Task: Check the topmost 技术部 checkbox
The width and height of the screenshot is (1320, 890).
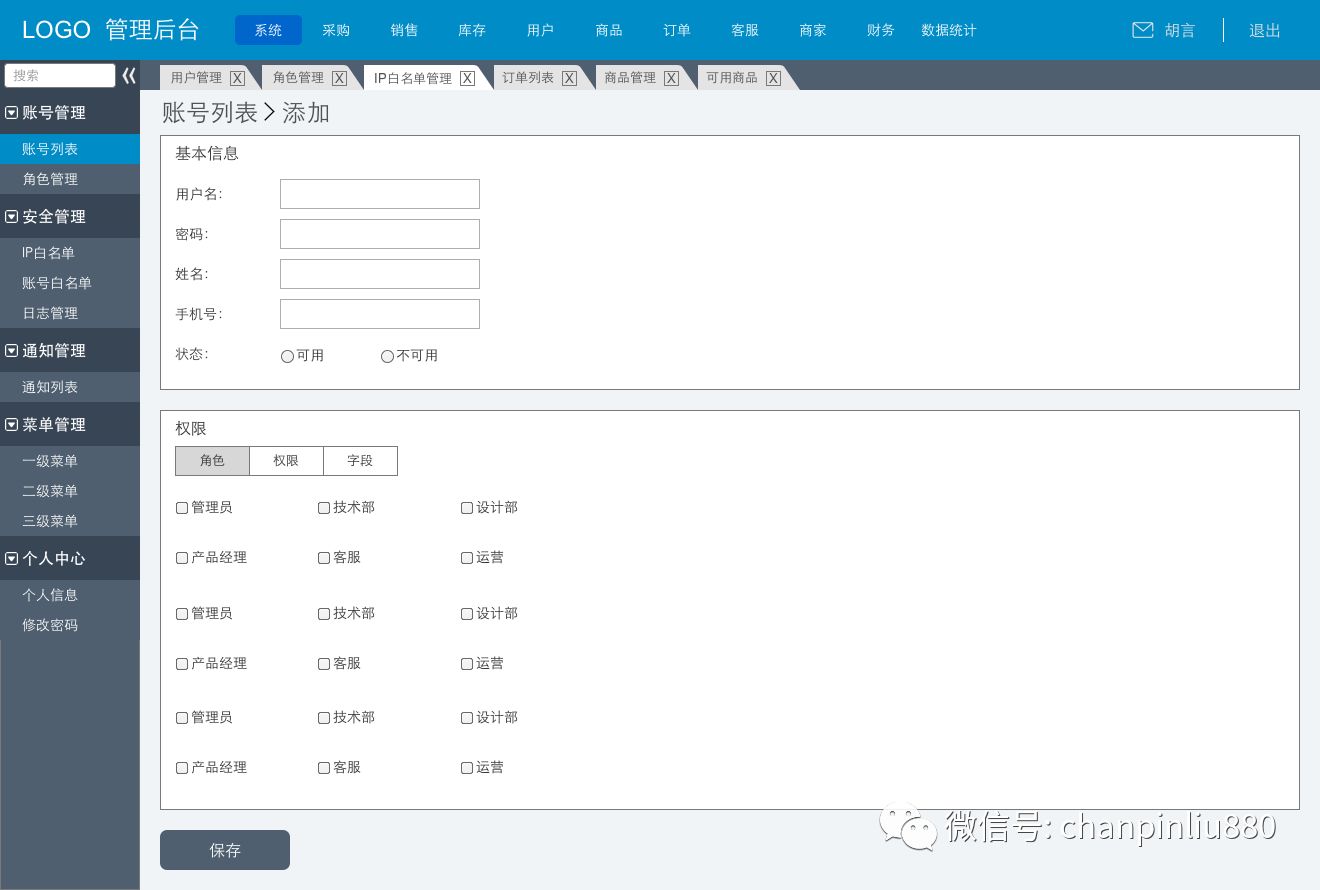Action: tap(324, 508)
